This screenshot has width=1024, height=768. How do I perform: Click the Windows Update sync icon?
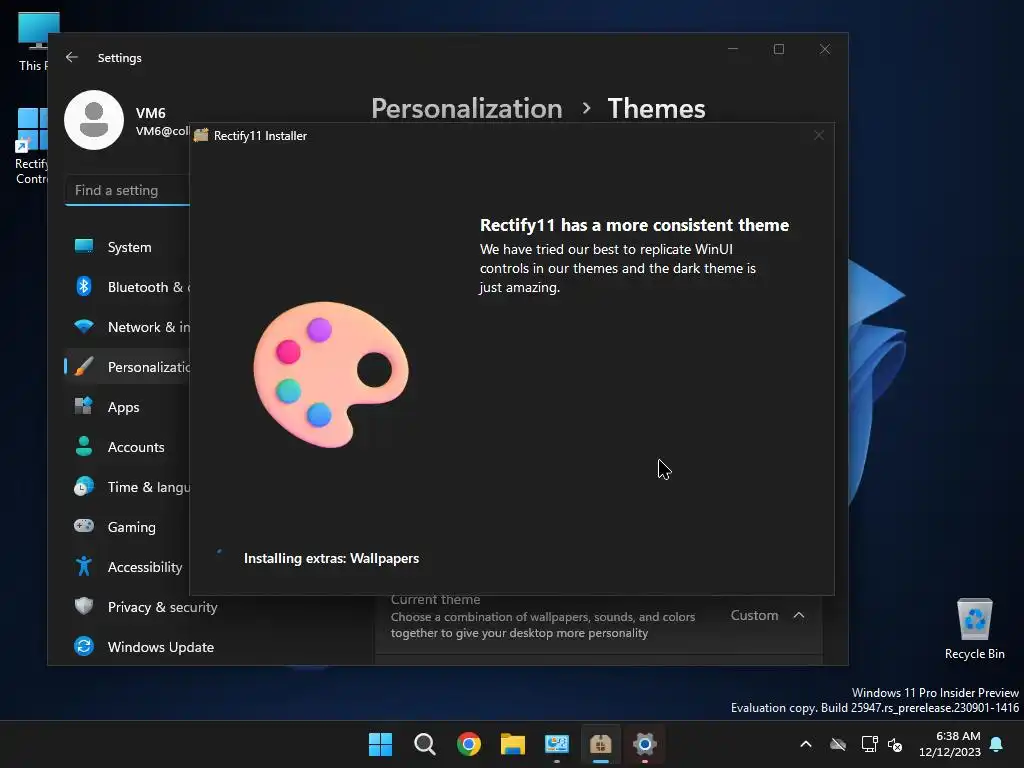coord(84,647)
